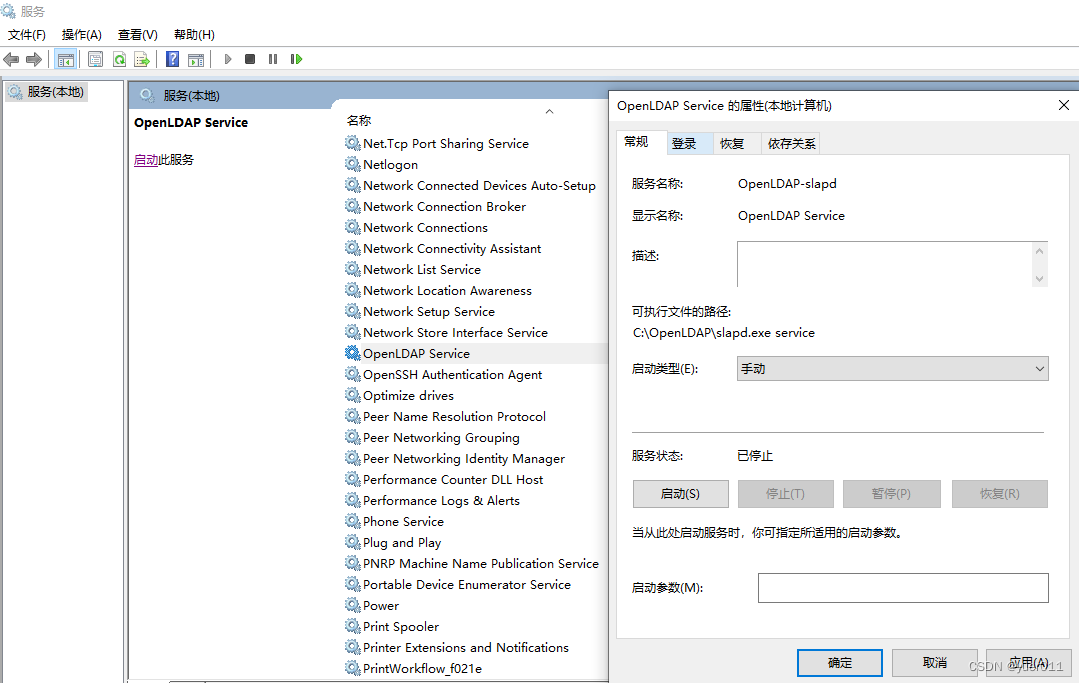Toggle show/hide console tree toolbar icon

pyautogui.click(x=66, y=60)
